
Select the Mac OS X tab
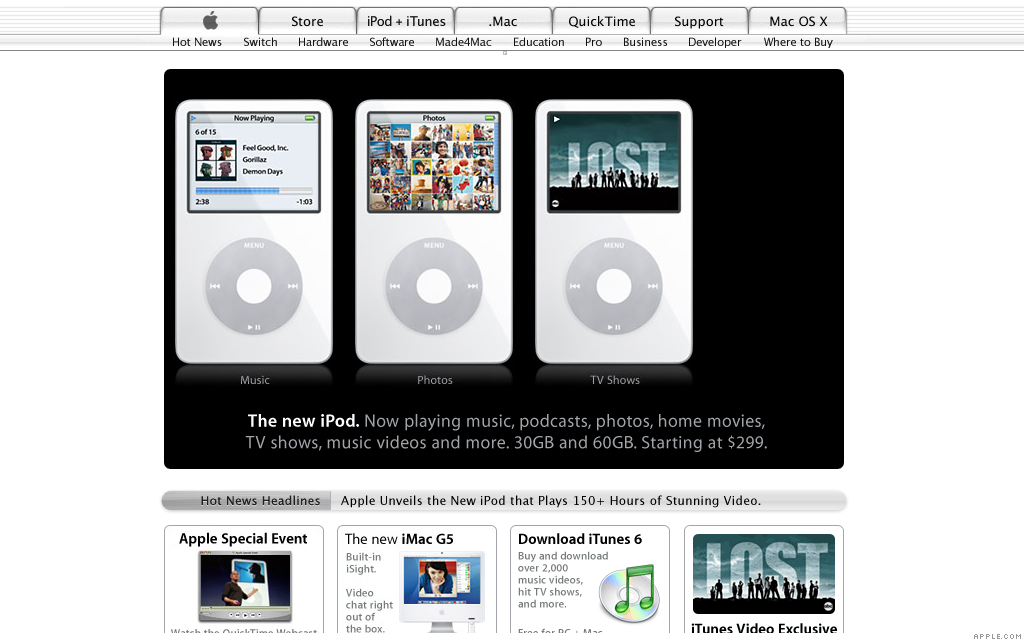[x=798, y=21]
